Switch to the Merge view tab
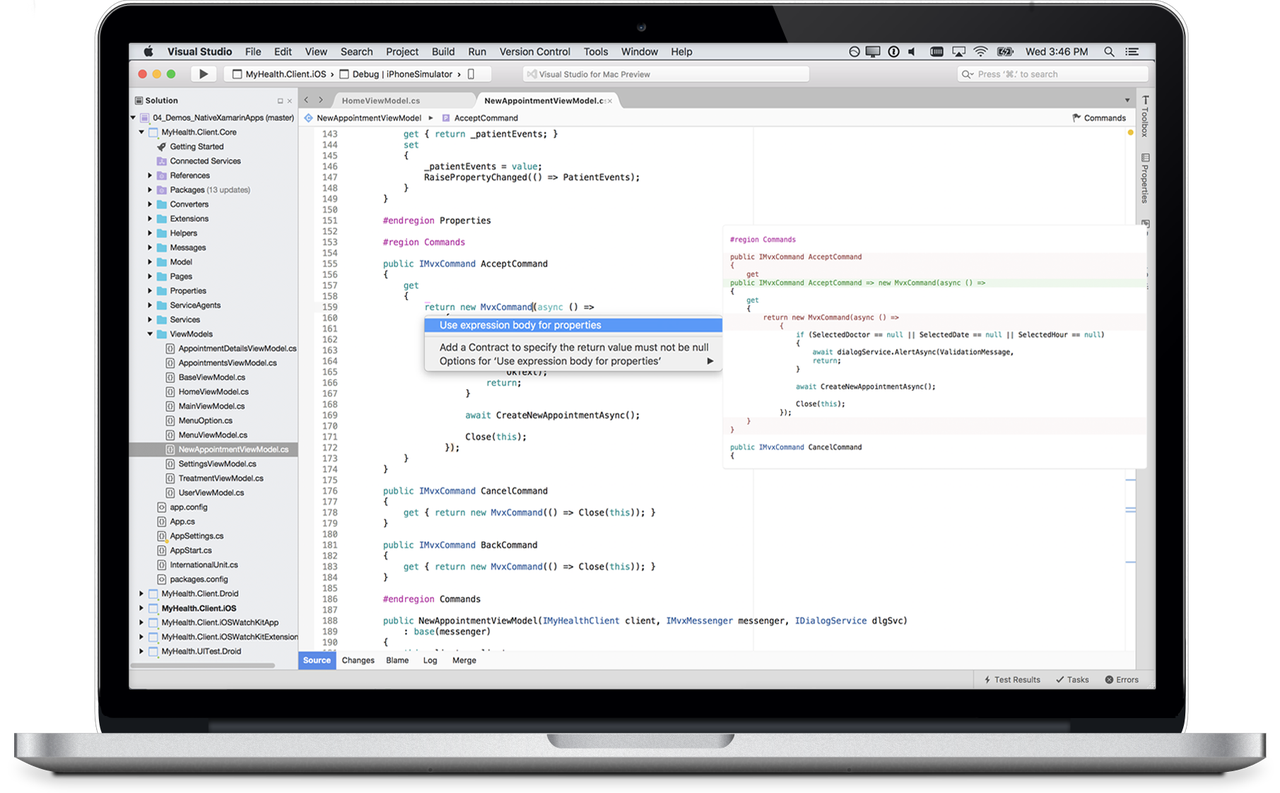This screenshot has width=1280, height=793. 464,660
